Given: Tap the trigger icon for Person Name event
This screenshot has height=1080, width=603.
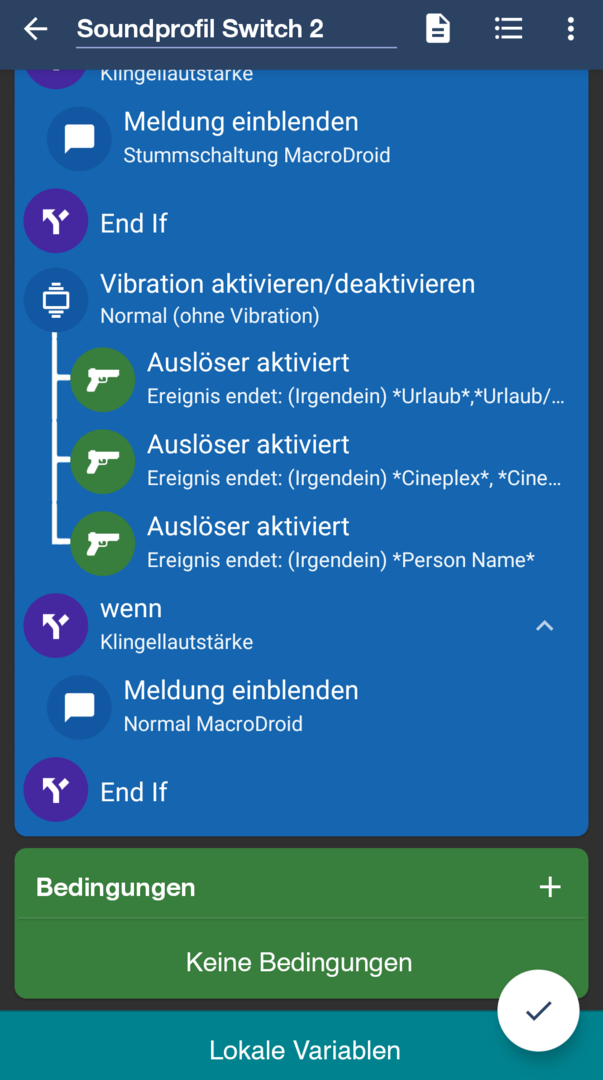Looking at the screenshot, I should click(103, 543).
